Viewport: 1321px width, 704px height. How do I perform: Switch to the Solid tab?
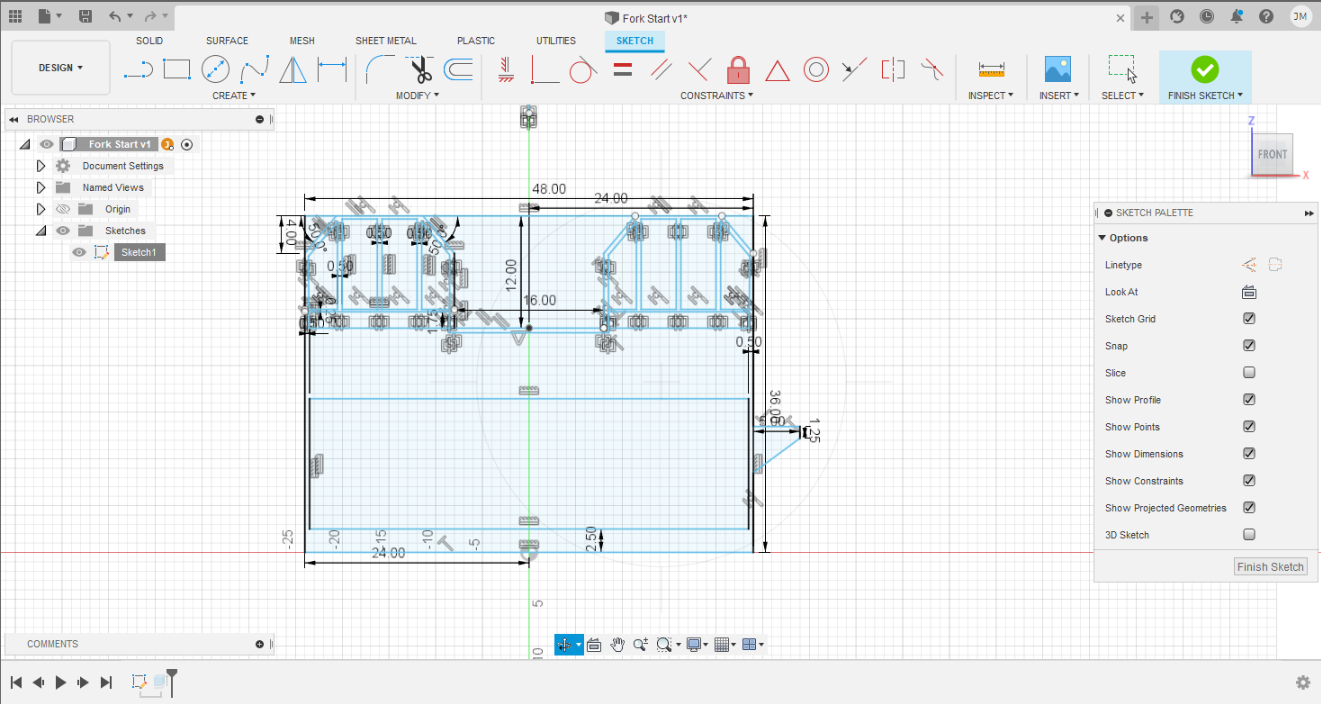pos(149,41)
